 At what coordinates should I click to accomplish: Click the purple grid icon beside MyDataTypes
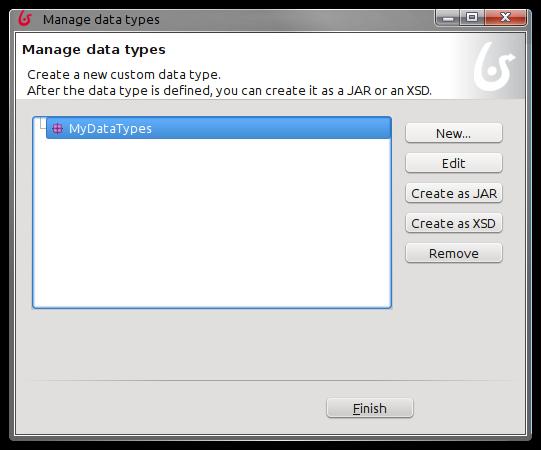coord(57,129)
